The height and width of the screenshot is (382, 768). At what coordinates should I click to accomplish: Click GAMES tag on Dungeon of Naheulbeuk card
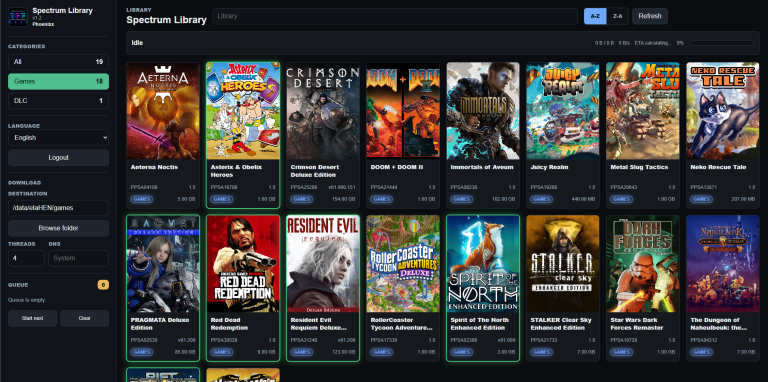pos(701,352)
